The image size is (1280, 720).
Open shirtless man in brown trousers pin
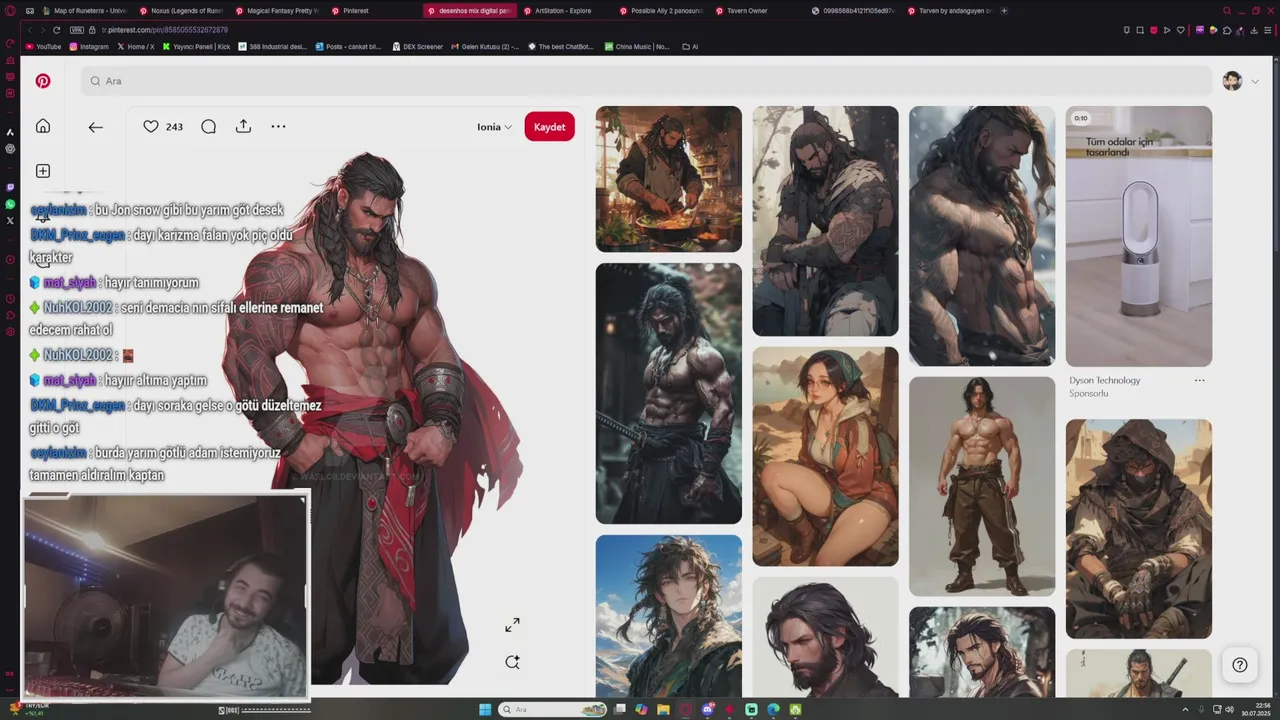(x=982, y=486)
